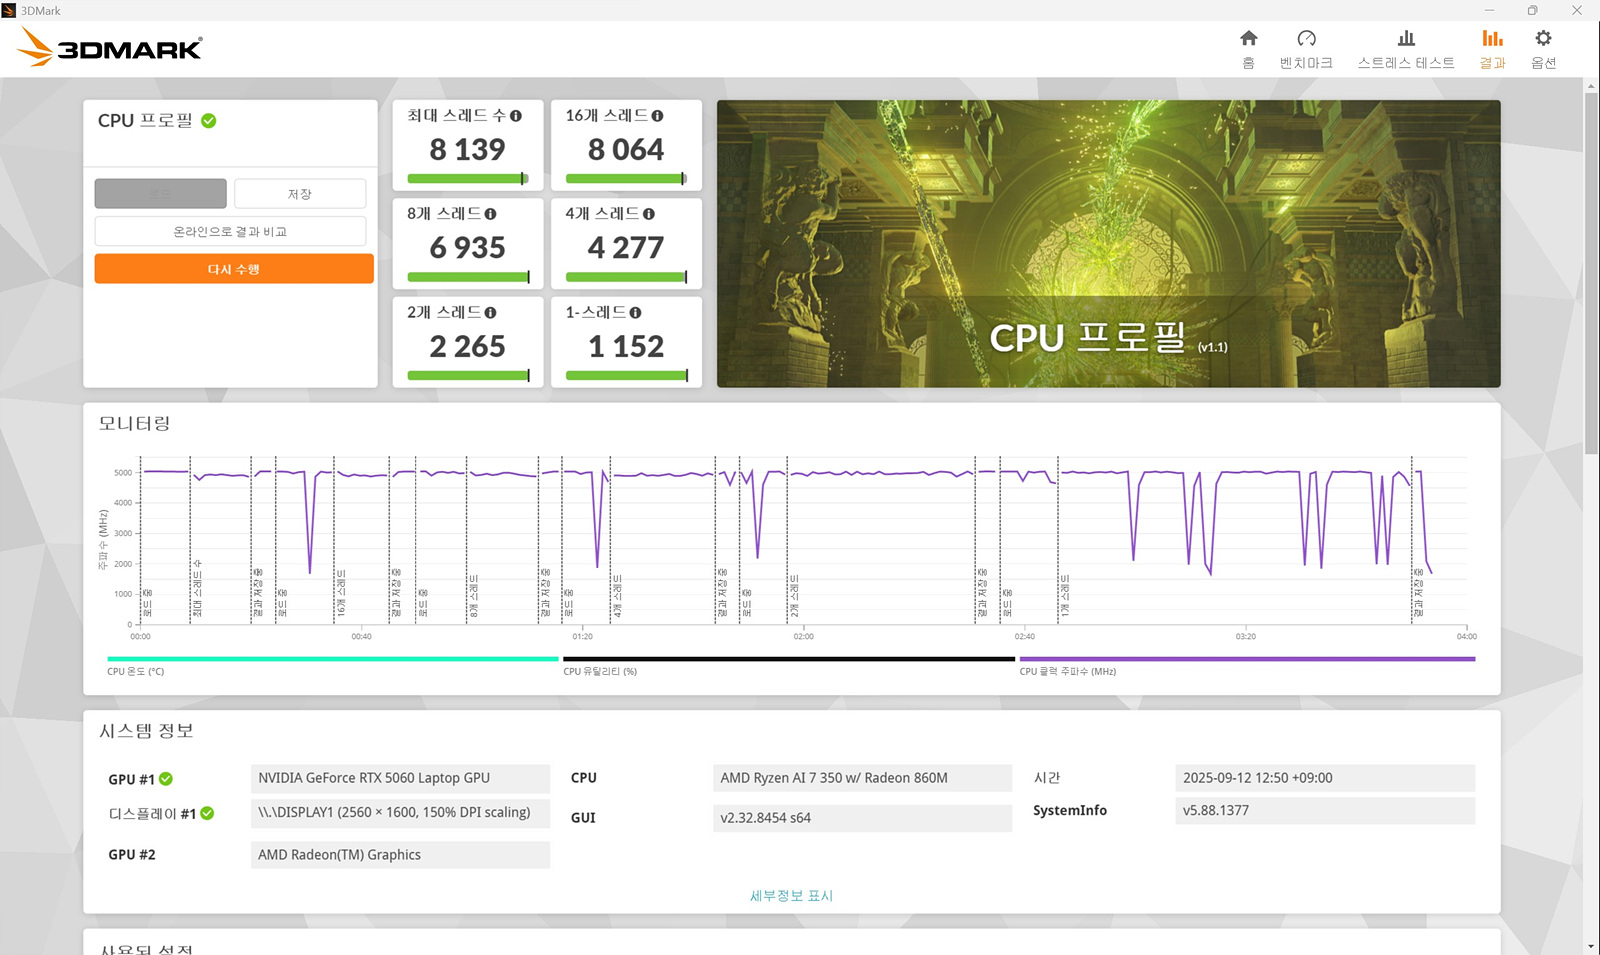Toggle the CPU clock frequency chart legend

pyautogui.click(x=1247, y=664)
